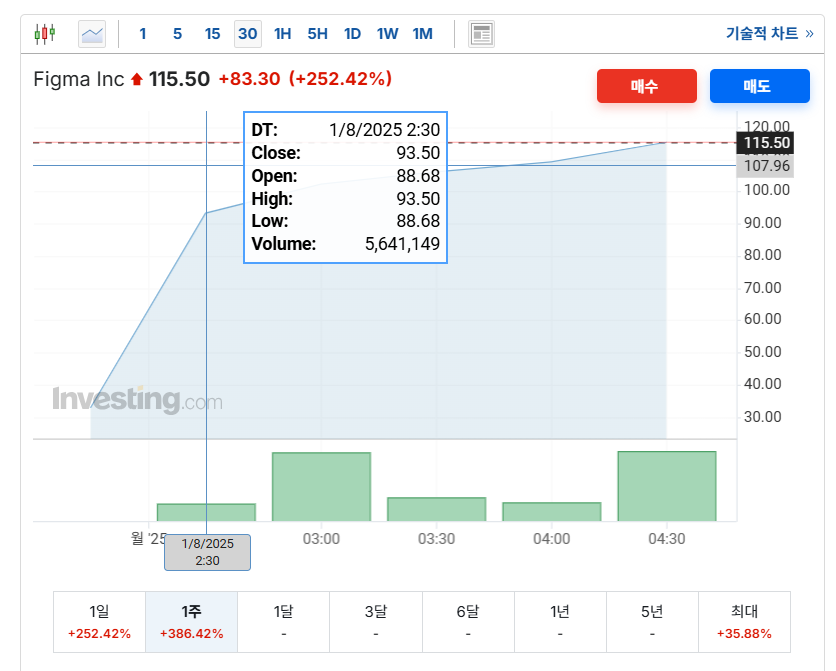
Task: Set chart interval to 1 minute
Action: (x=142, y=34)
